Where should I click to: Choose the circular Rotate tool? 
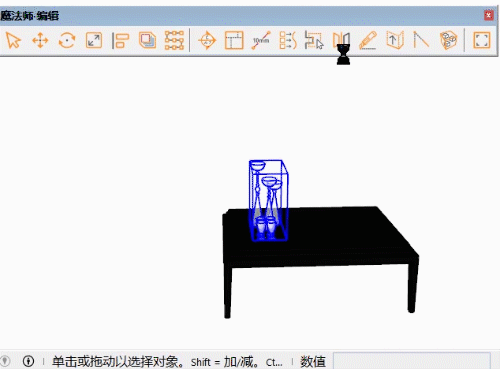pyautogui.click(x=67, y=41)
